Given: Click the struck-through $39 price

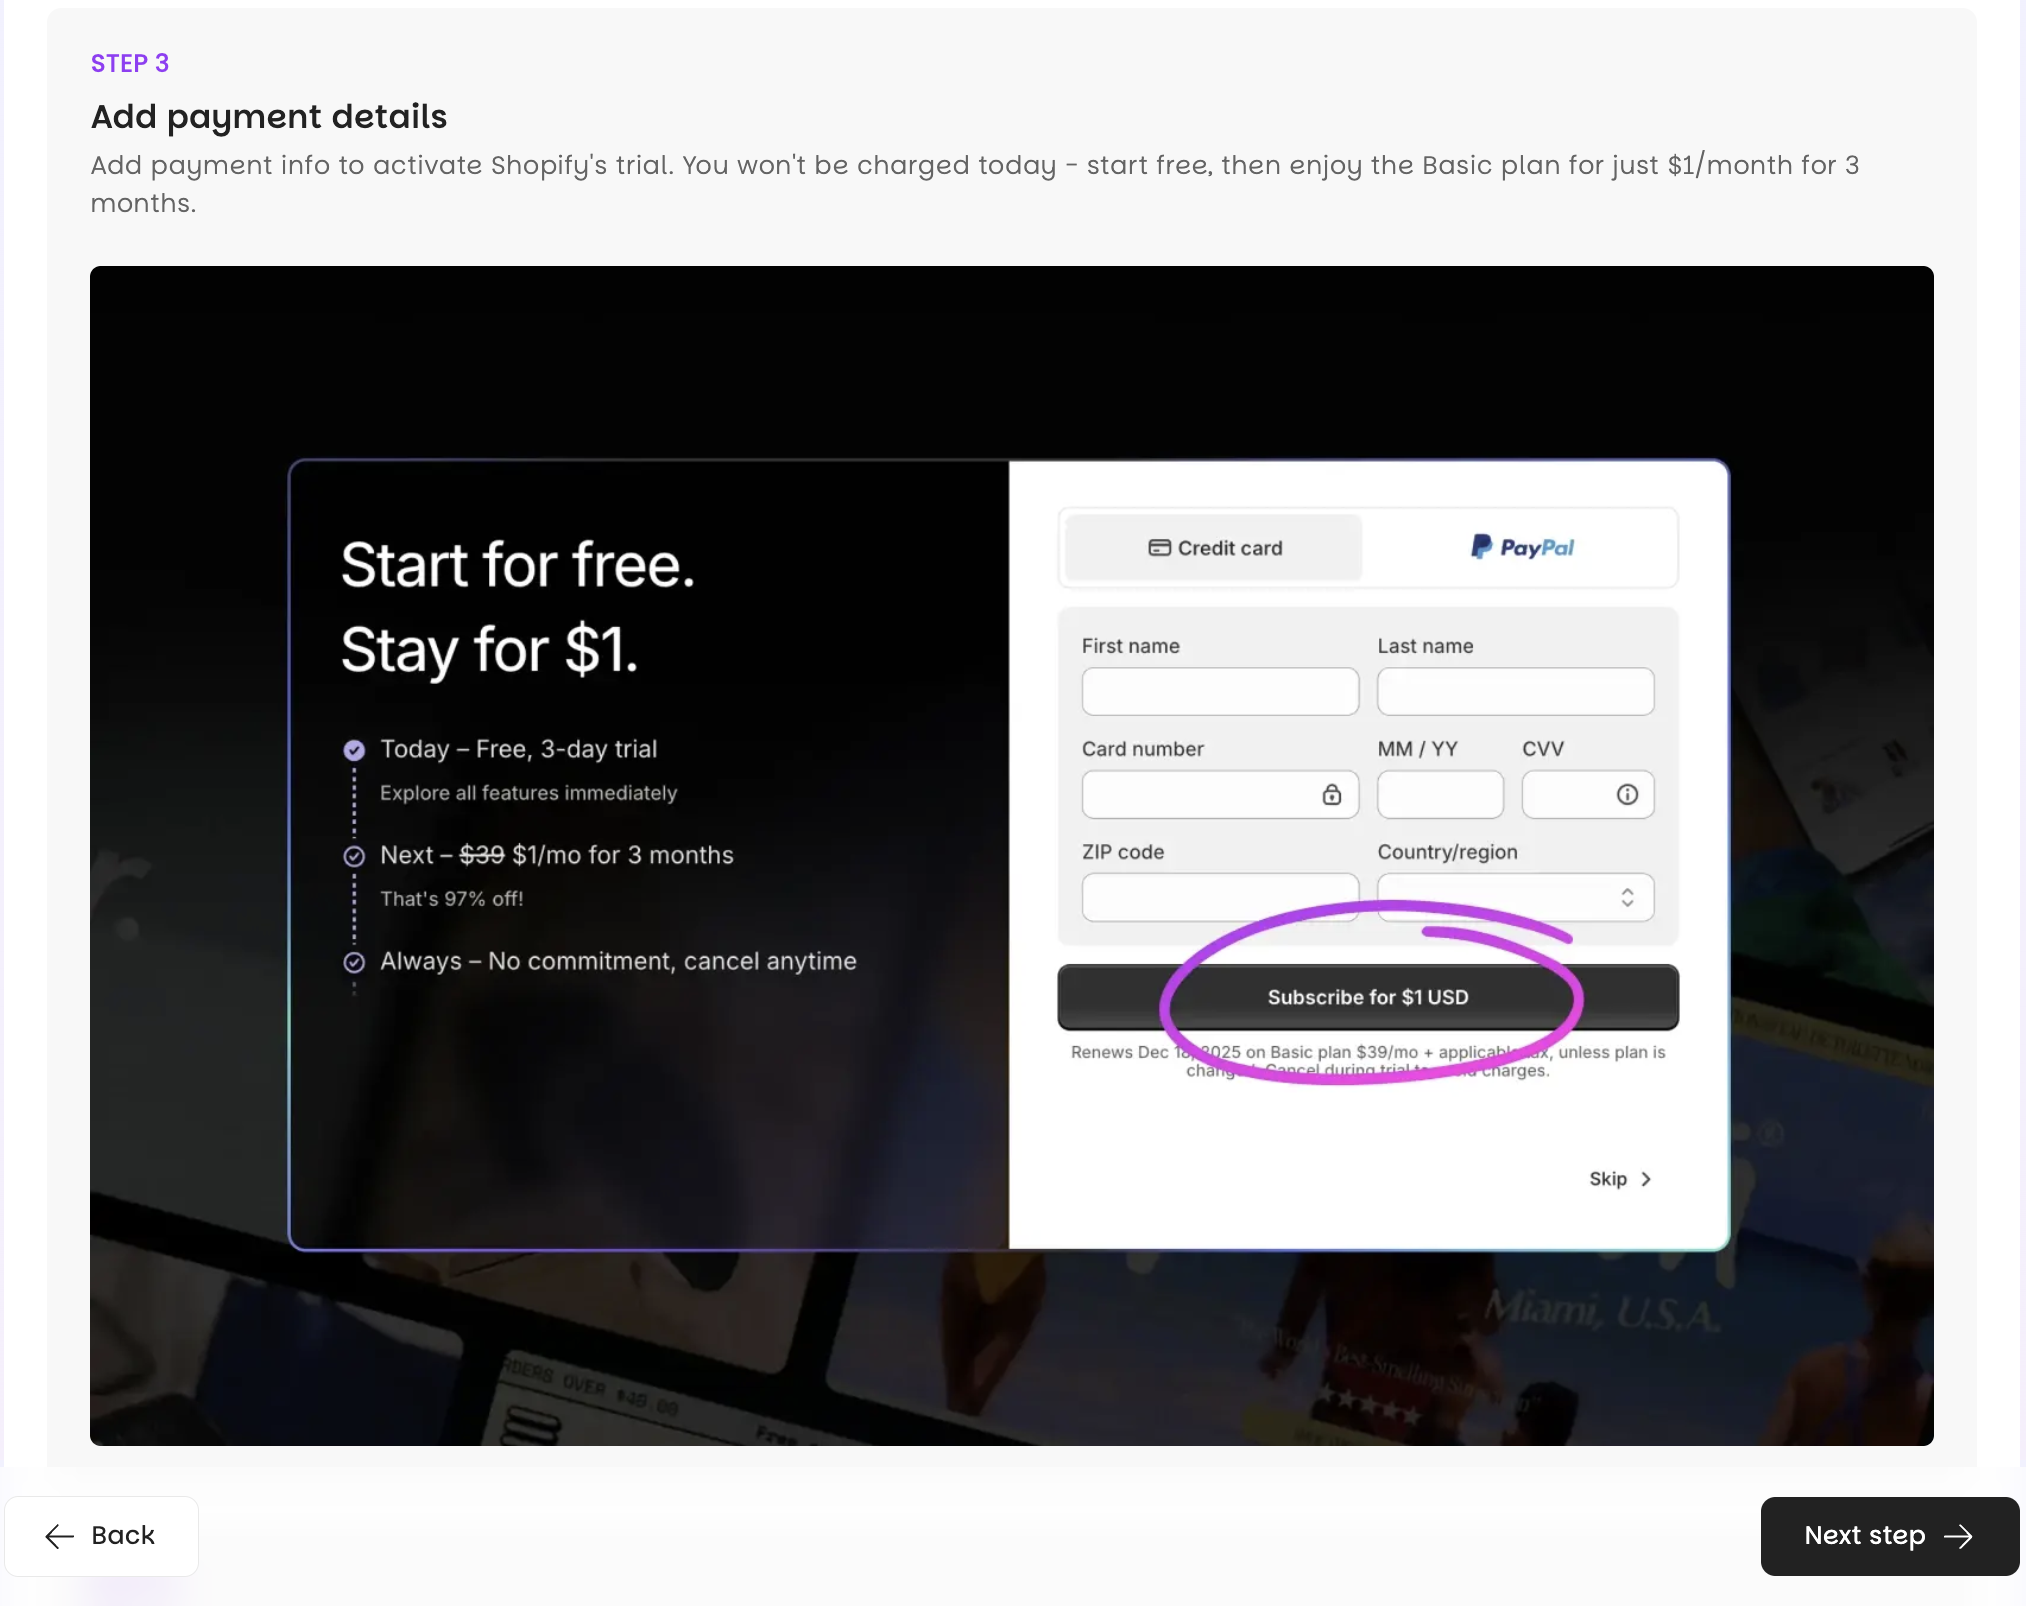Looking at the screenshot, I should tap(482, 855).
